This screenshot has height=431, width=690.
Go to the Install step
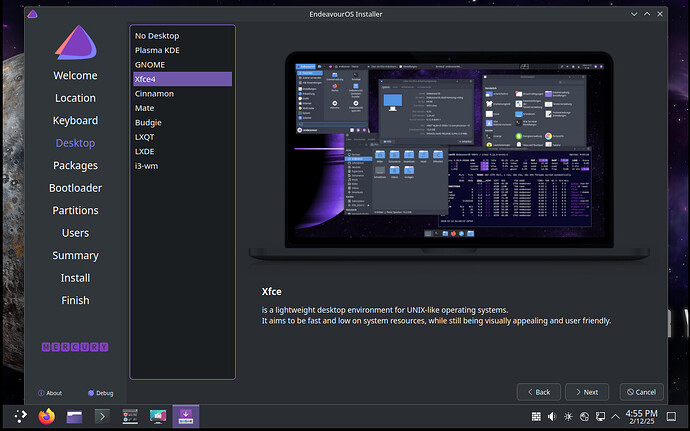[75, 278]
